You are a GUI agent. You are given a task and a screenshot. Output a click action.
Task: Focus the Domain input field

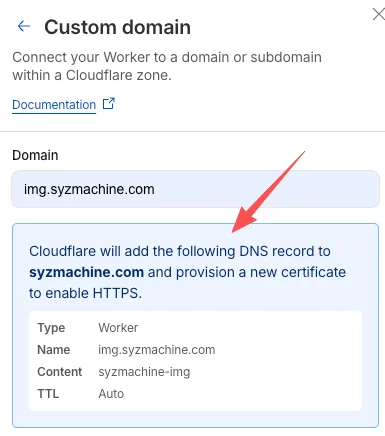[x=195, y=189]
